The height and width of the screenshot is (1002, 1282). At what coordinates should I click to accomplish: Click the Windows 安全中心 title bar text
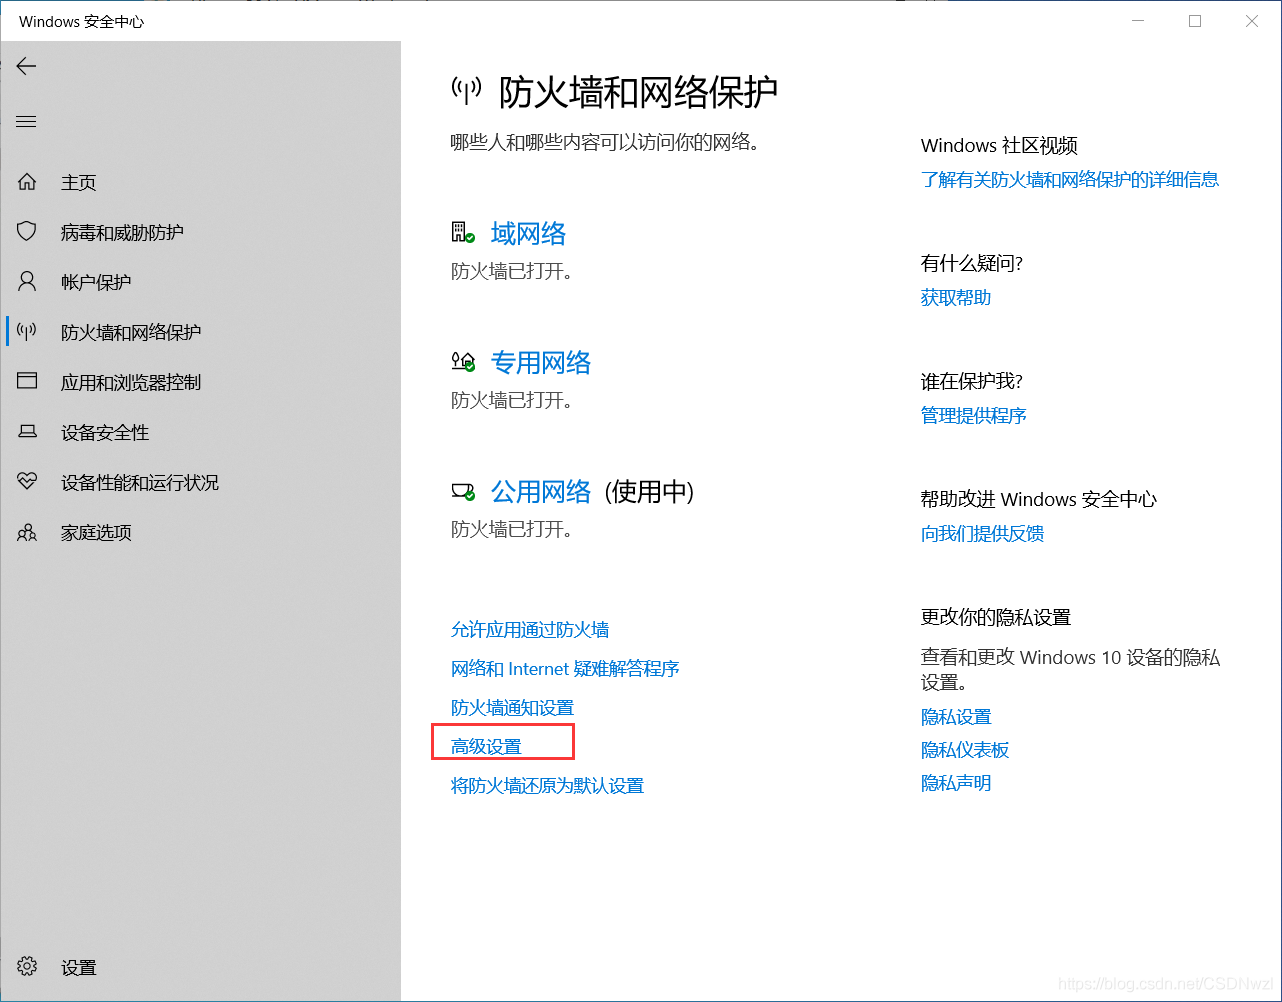82,22
